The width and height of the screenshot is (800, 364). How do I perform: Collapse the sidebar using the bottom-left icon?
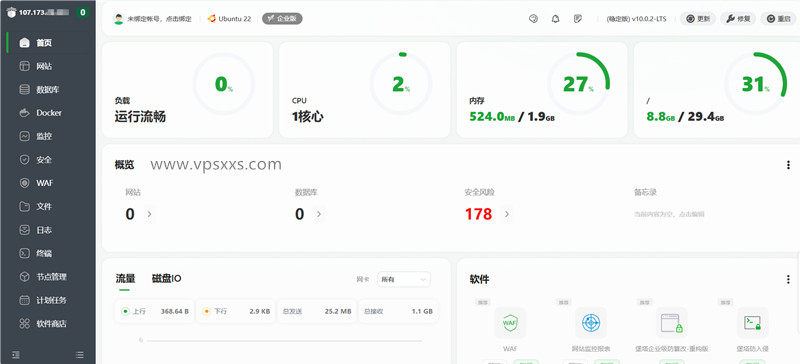click(x=16, y=354)
